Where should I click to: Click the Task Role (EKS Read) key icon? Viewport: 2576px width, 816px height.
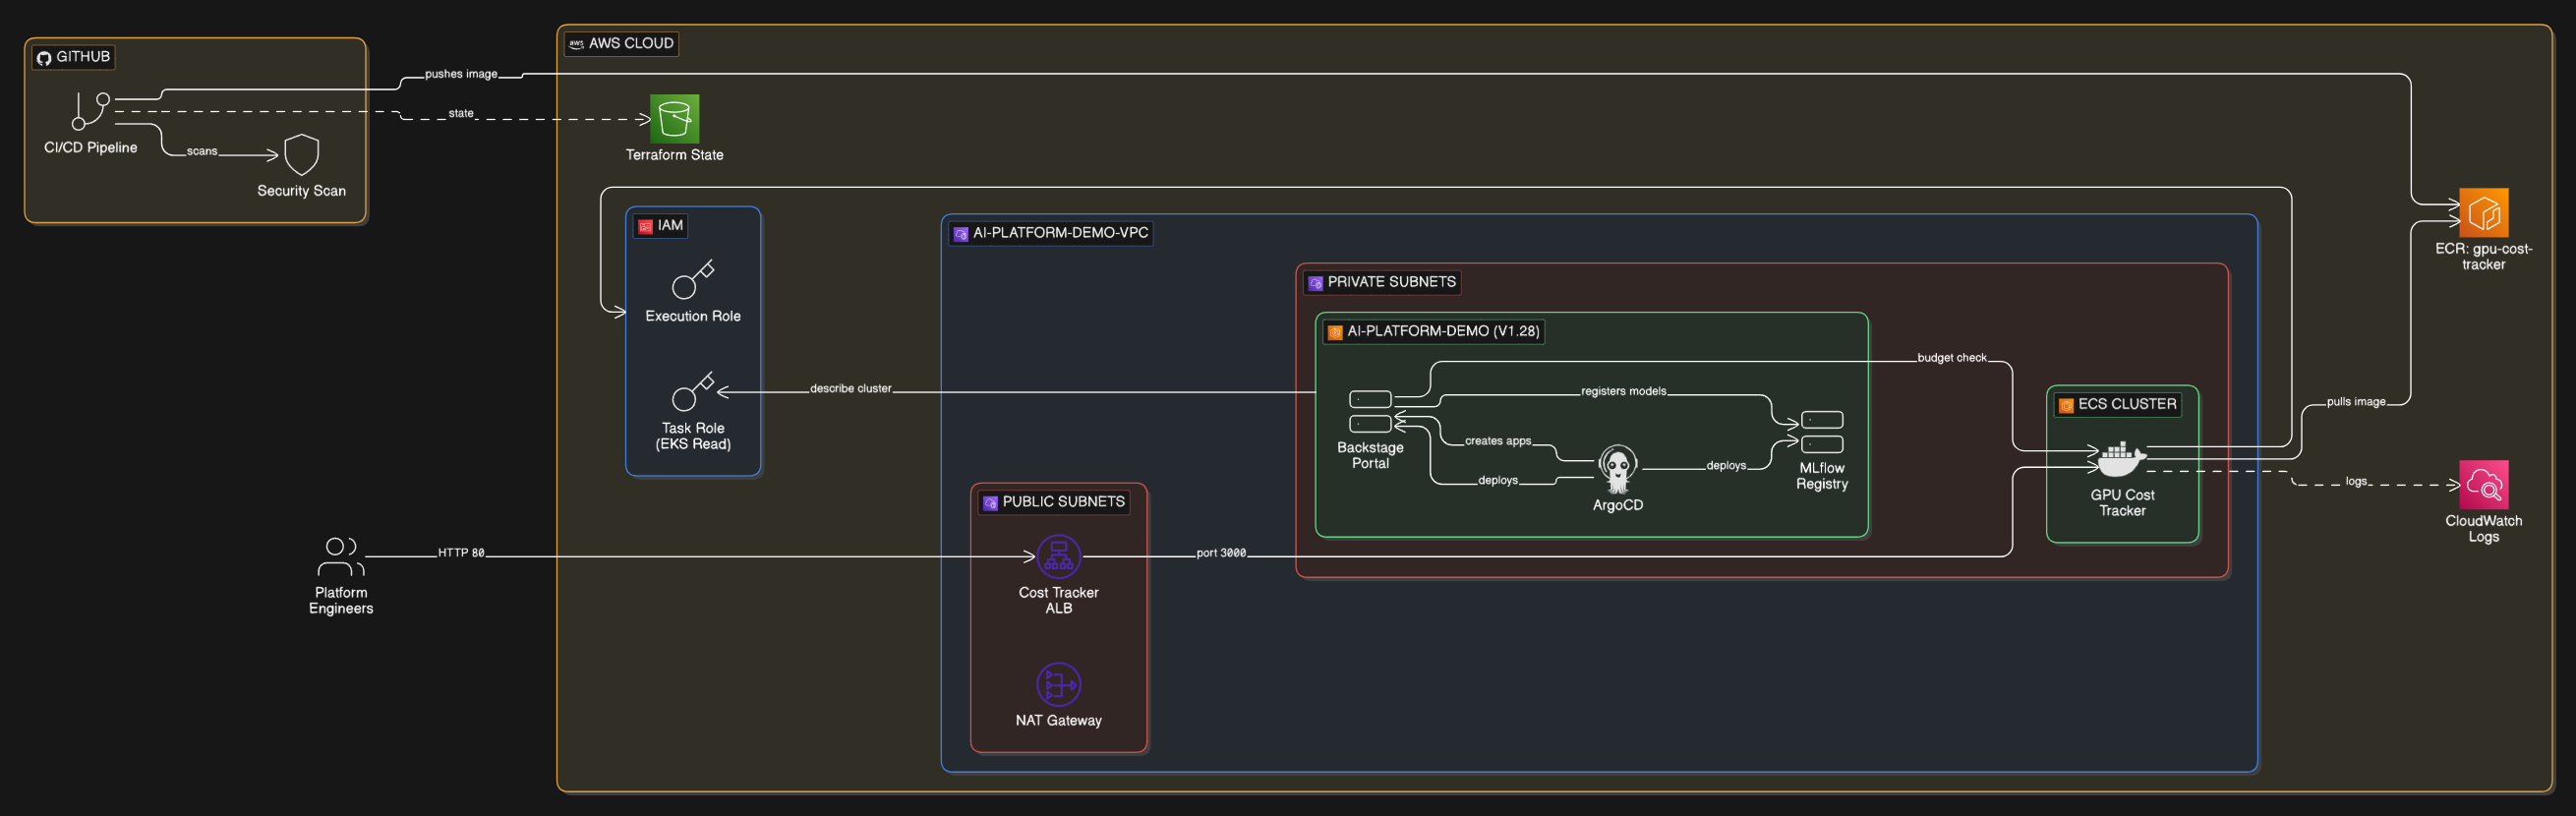(x=693, y=391)
